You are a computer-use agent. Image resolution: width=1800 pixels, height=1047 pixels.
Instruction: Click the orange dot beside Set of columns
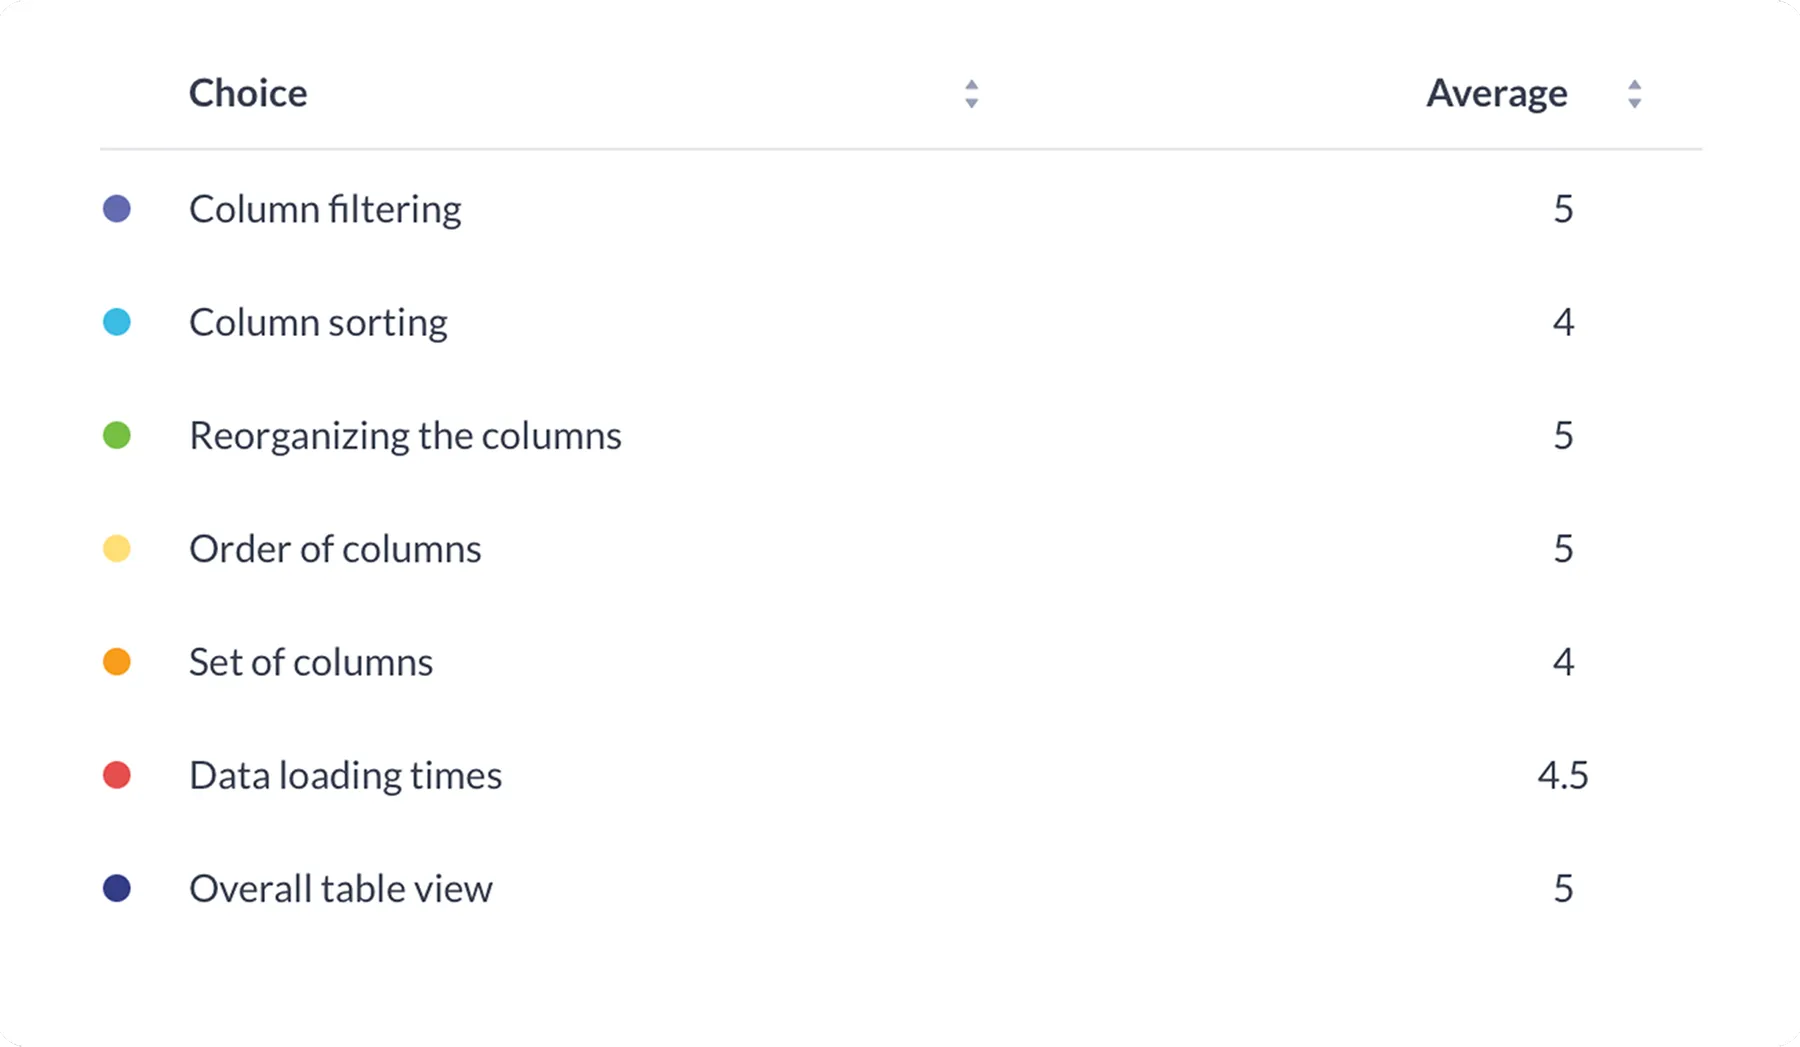(116, 661)
